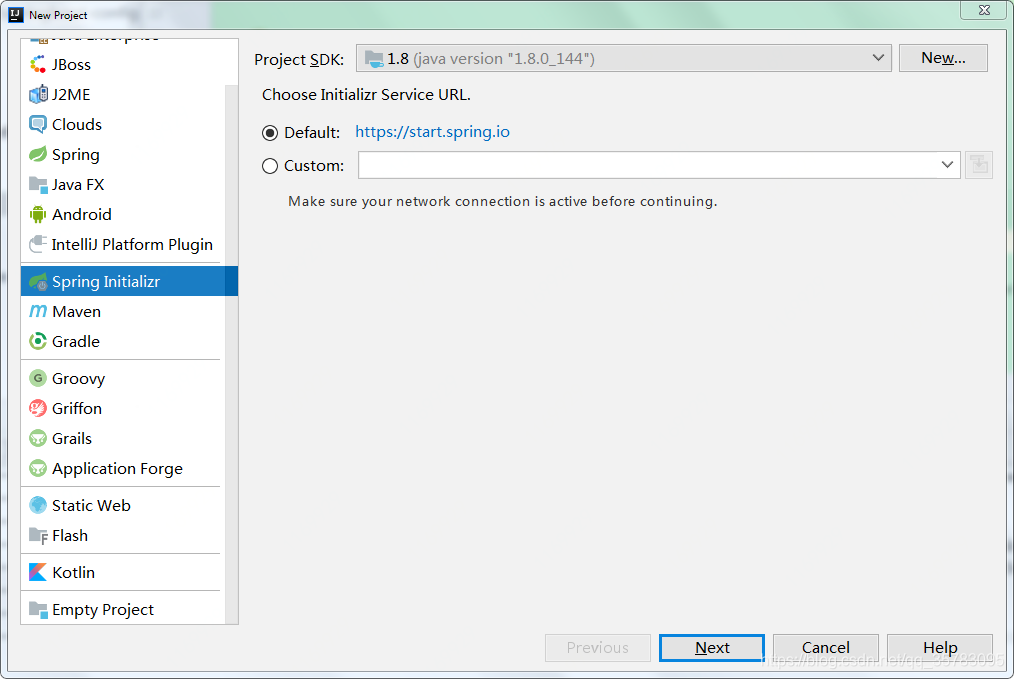Click the network connection notice text

502,201
